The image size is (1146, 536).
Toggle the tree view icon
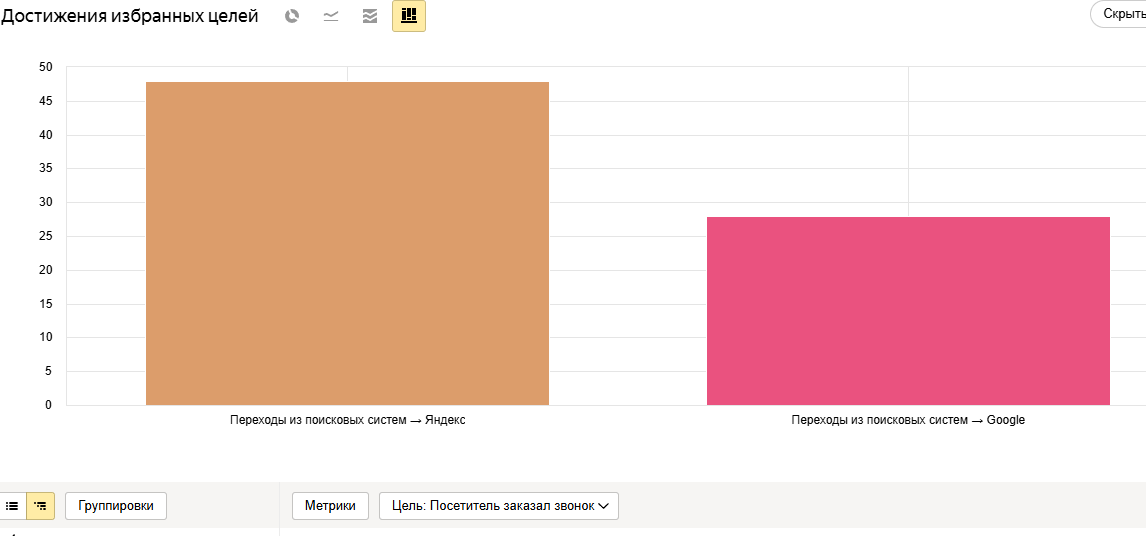click(x=40, y=505)
